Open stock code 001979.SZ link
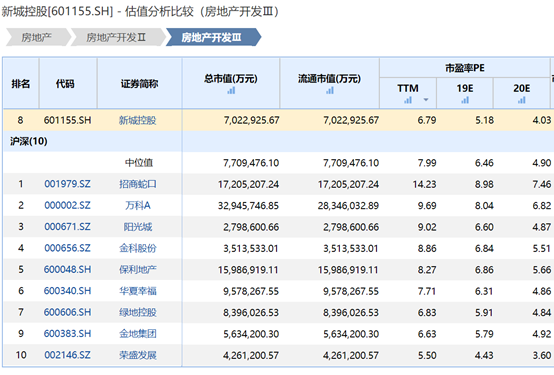Image resolution: width=554 pixels, height=375 pixels. (x=67, y=184)
